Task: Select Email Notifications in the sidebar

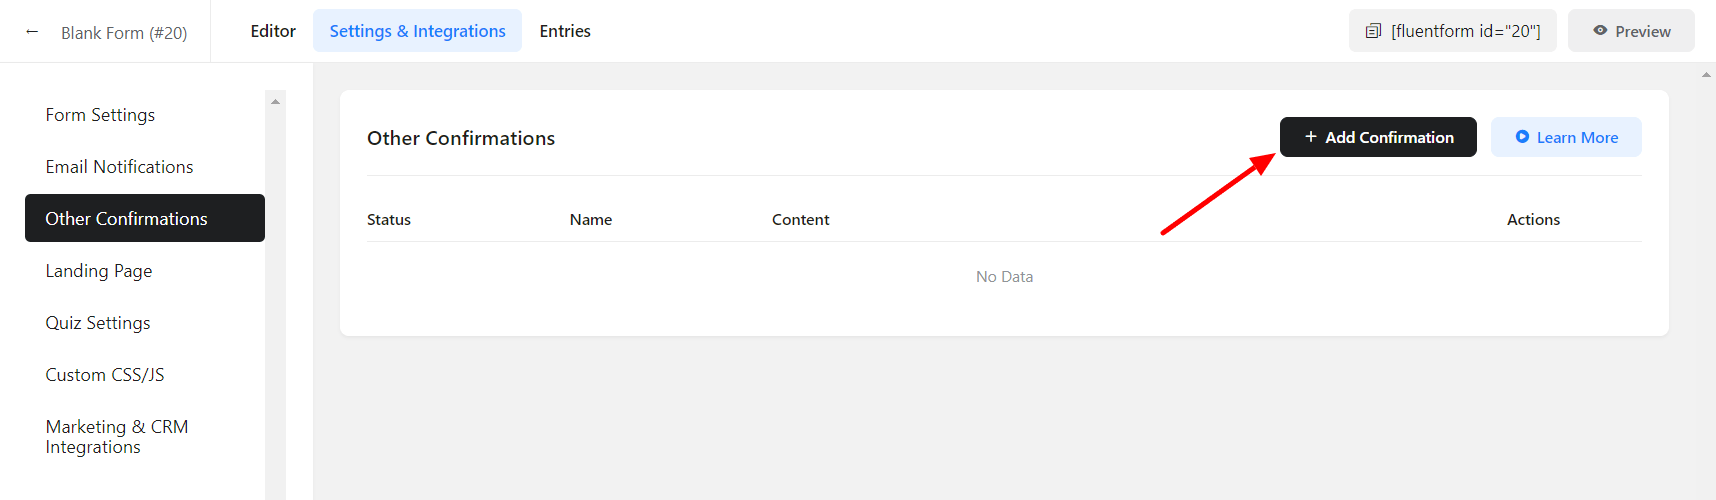Action: pos(119,167)
